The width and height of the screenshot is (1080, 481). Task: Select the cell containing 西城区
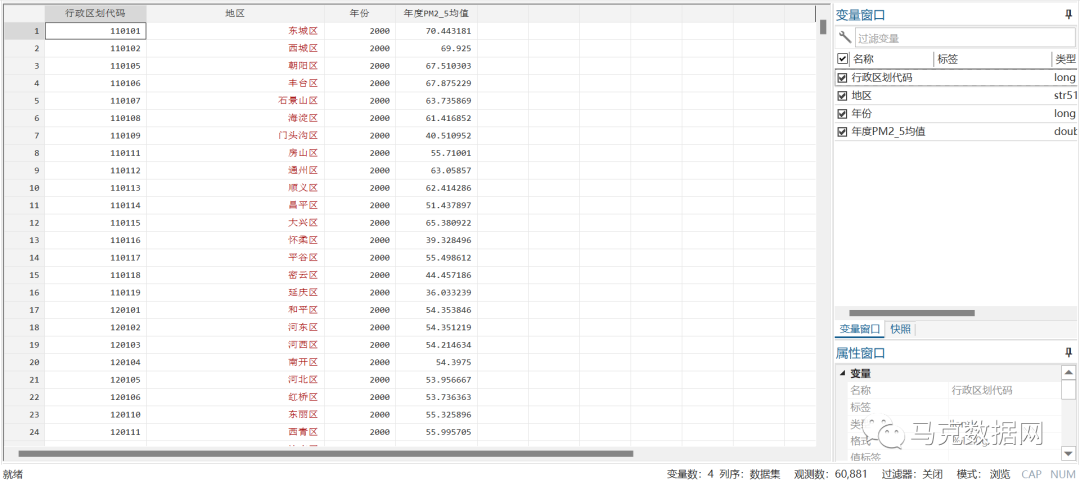click(236, 48)
